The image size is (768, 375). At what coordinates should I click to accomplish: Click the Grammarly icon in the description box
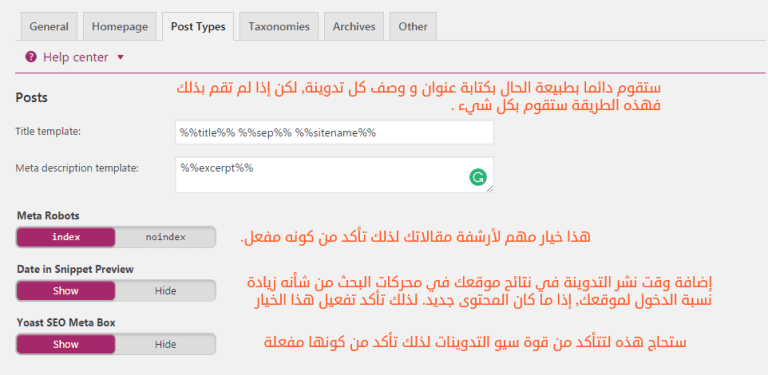pyautogui.click(x=478, y=177)
